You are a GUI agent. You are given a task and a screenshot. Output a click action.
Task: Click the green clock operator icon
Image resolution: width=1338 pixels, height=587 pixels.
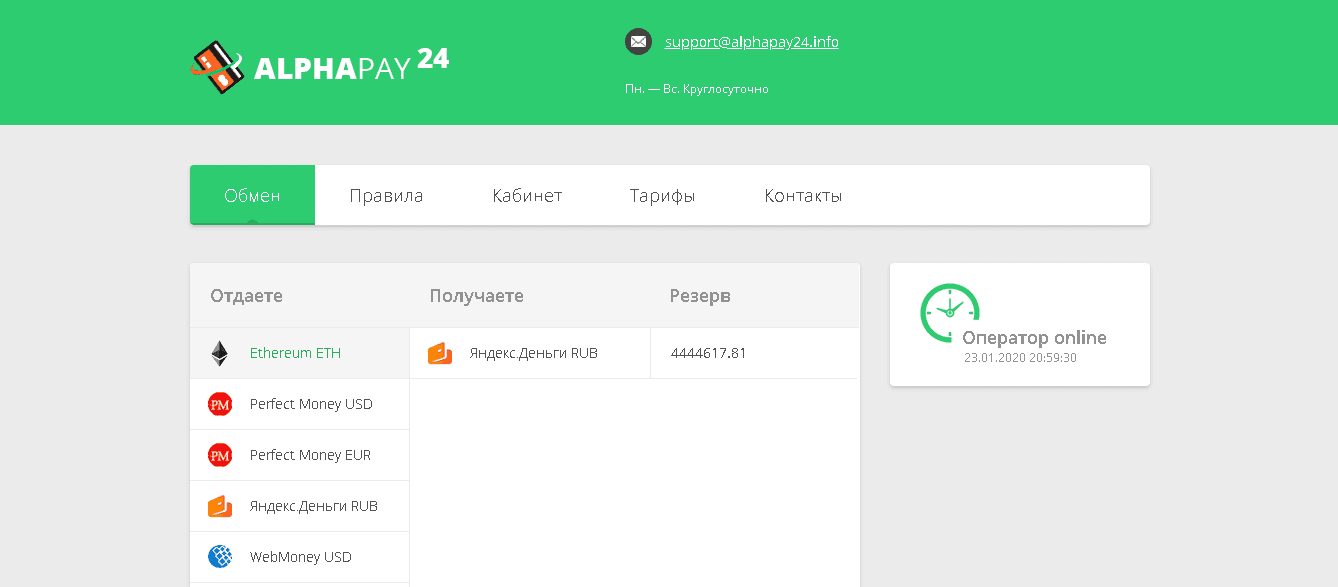click(x=948, y=312)
